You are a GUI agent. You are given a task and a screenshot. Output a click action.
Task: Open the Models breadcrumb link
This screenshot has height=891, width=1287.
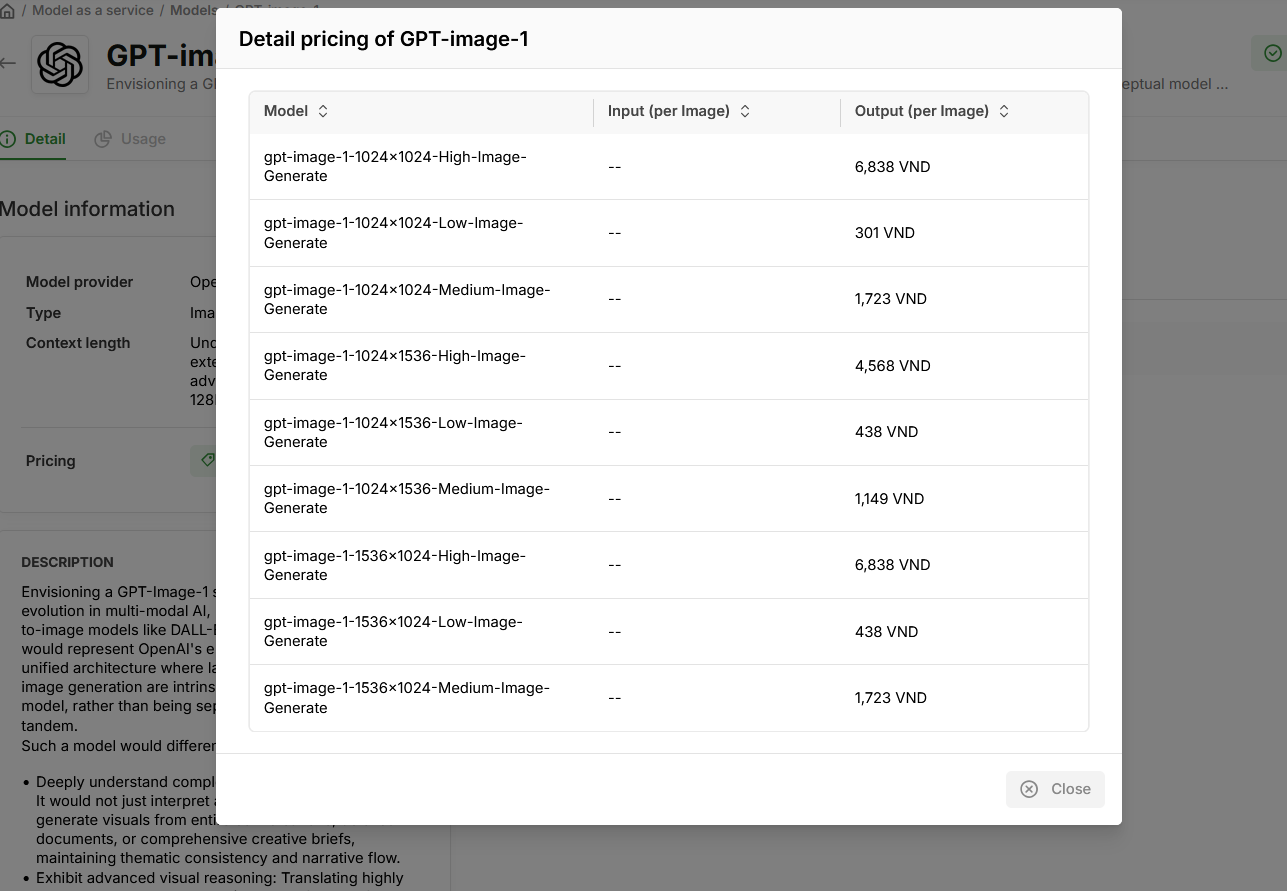click(193, 10)
